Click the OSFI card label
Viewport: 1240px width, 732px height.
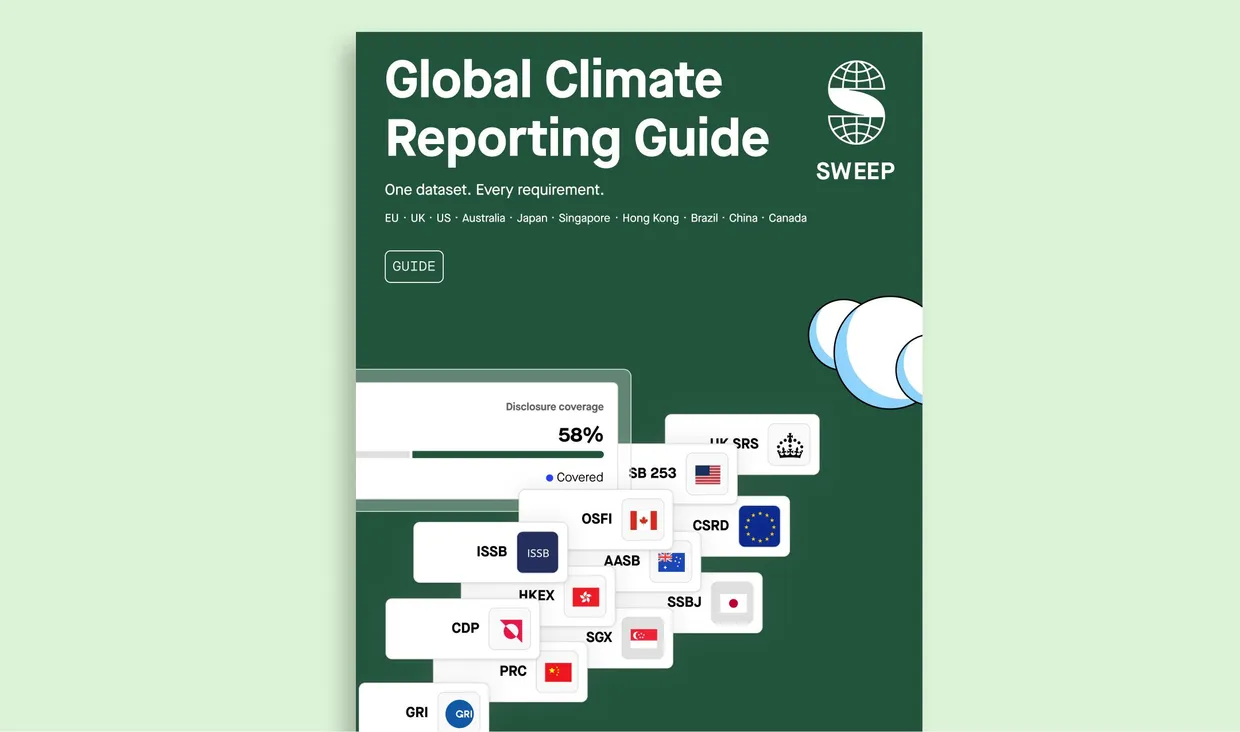click(x=597, y=519)
